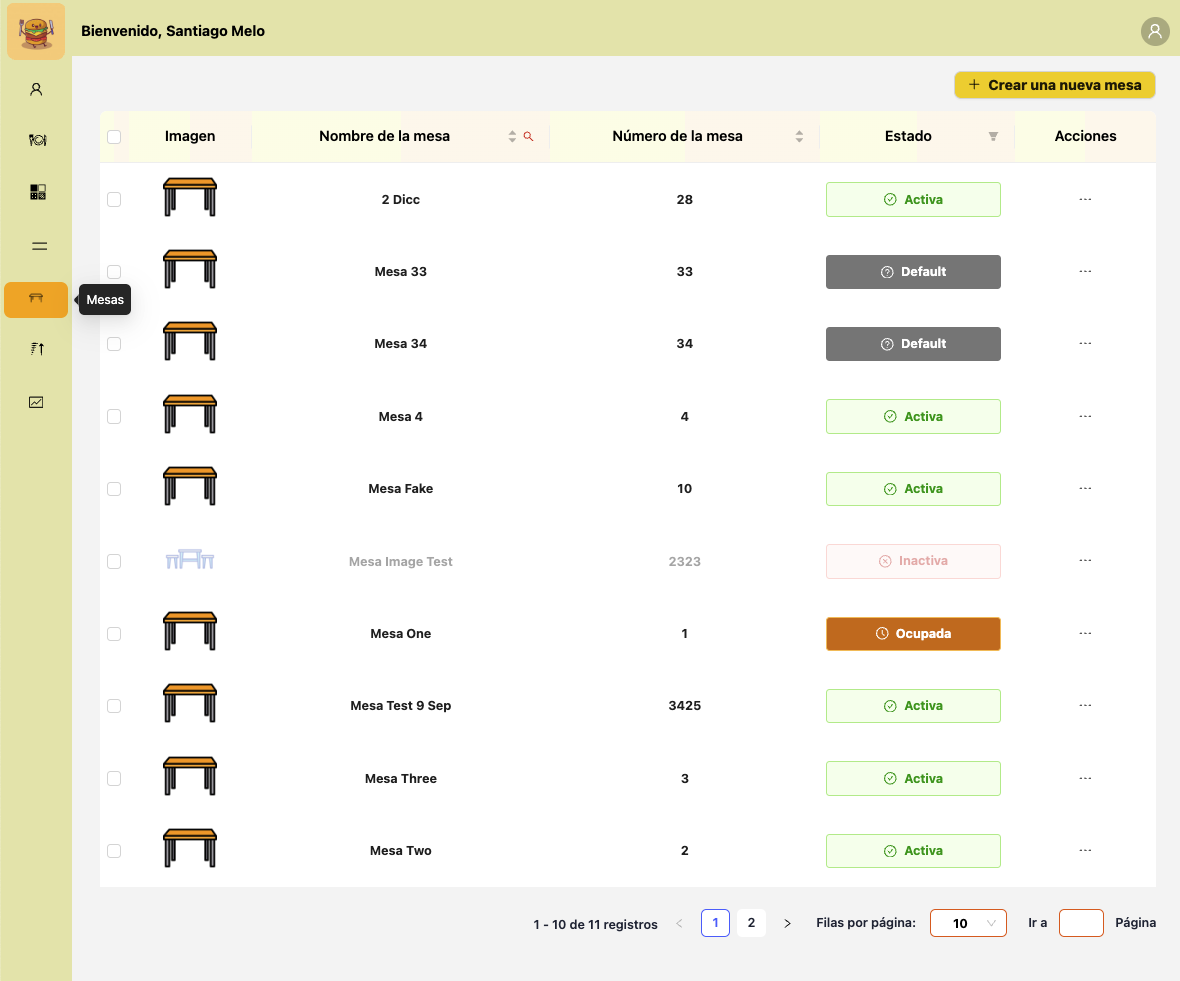
Task: Click the dining plate sidebar icon
Action: click(x=37, y=140)
